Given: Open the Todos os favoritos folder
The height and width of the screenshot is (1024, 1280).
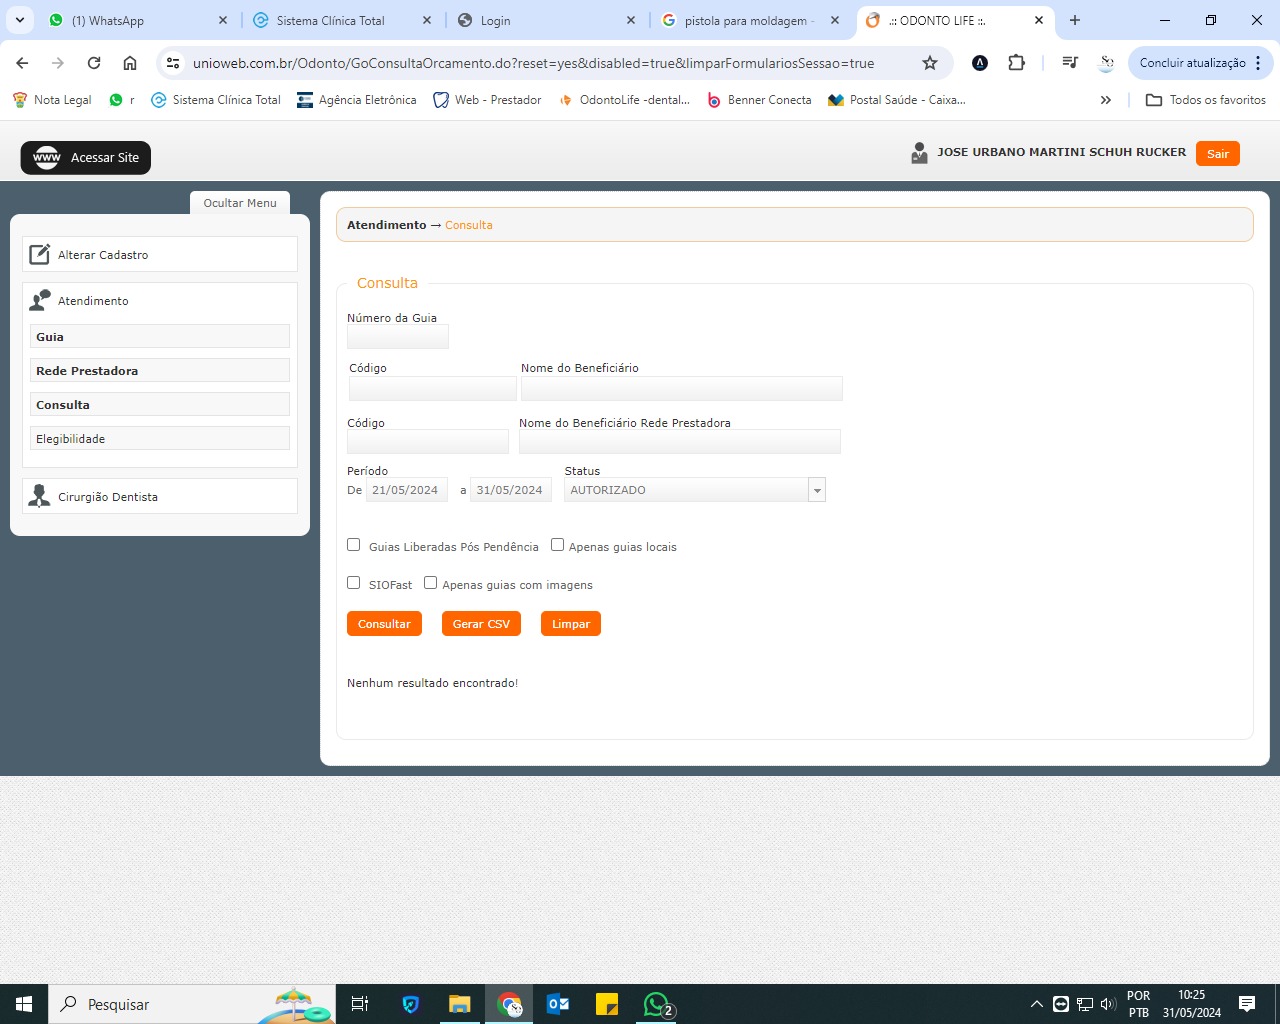Looking at the screenshot, I should click(x=1206, y=100).
